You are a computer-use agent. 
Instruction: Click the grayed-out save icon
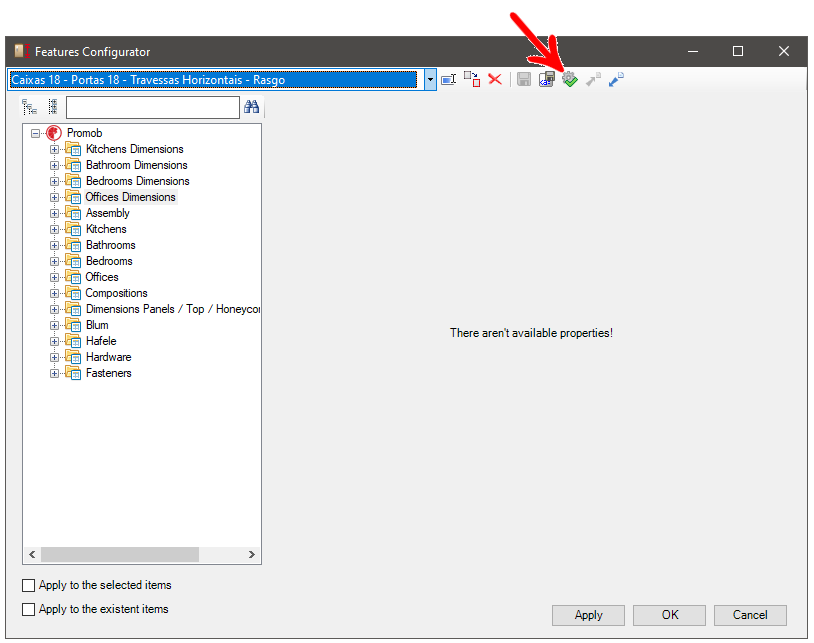[524, 79]
